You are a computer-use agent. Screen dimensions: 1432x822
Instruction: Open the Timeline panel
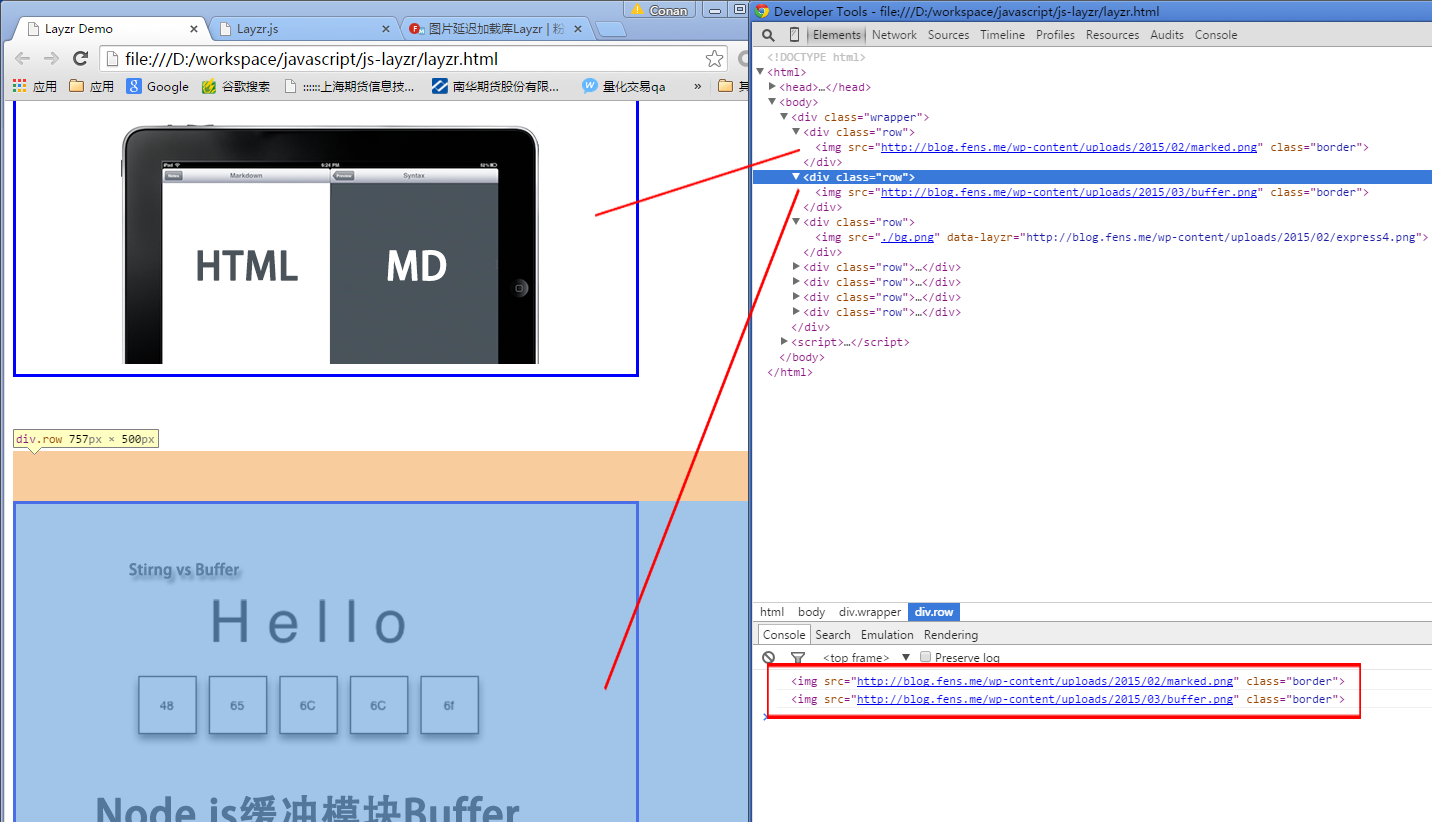click(x=1002, y=35)
